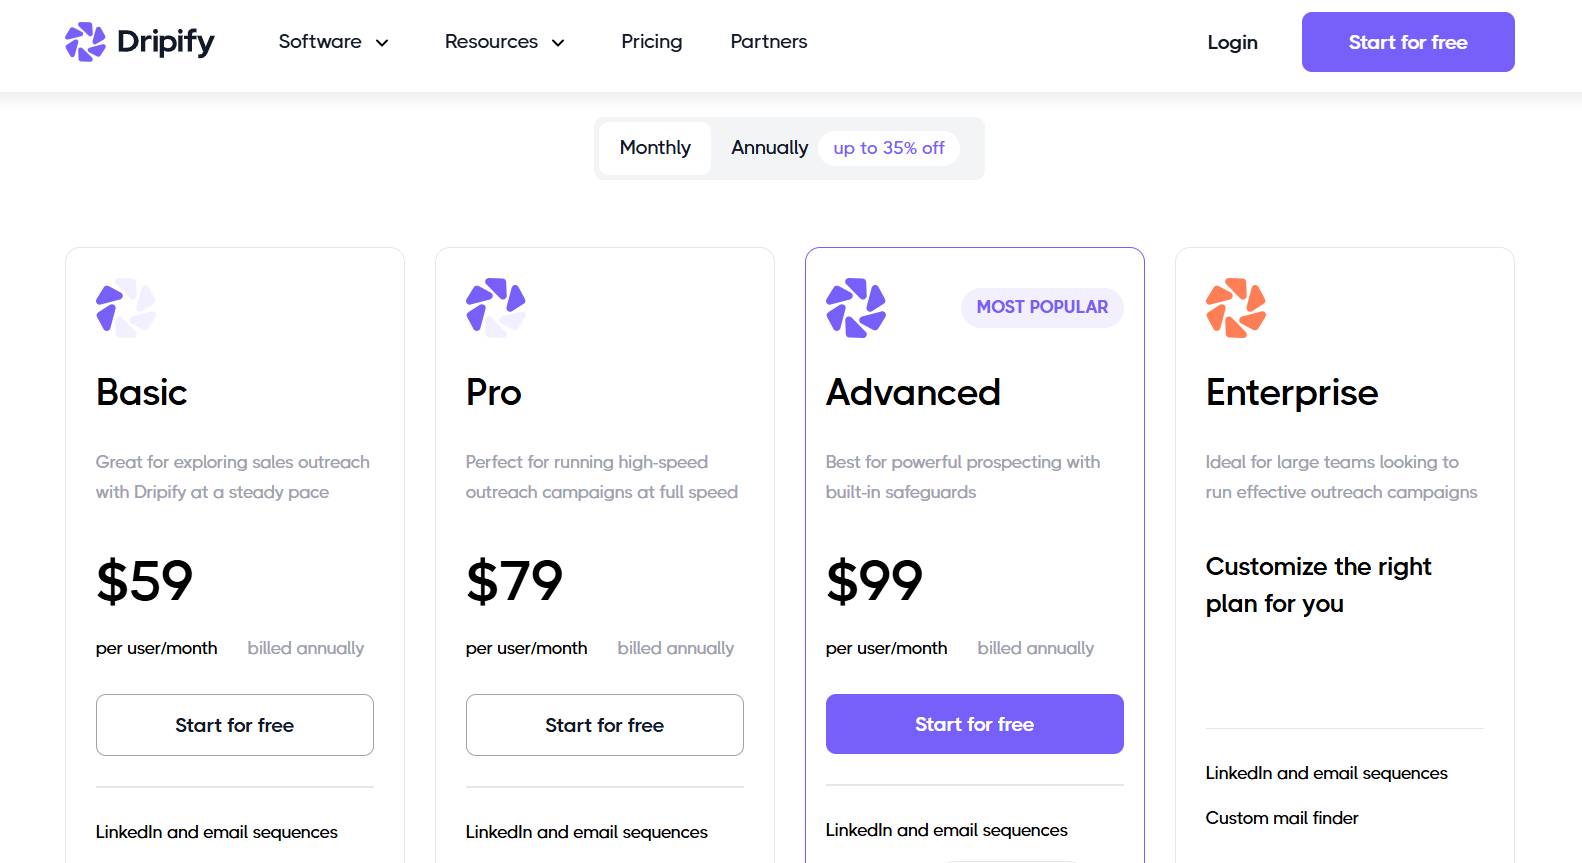Click 'Start for free' under the Pro plan
The height and width of the screenshot is (863, 1582).
pos(604,725)
